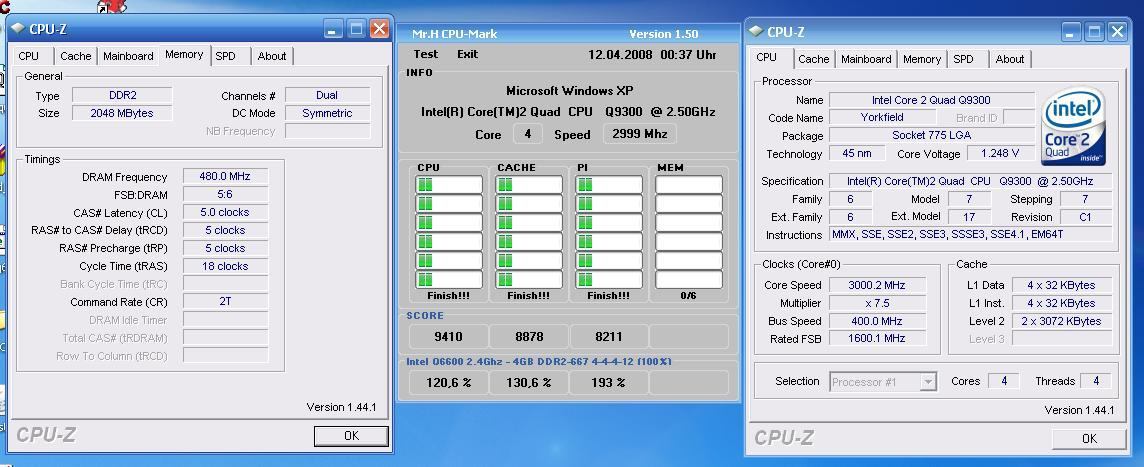This screenshot has height=467, width=1144.
Task: Click left CPU-Z title bar icon
Action: pos(18,28)
